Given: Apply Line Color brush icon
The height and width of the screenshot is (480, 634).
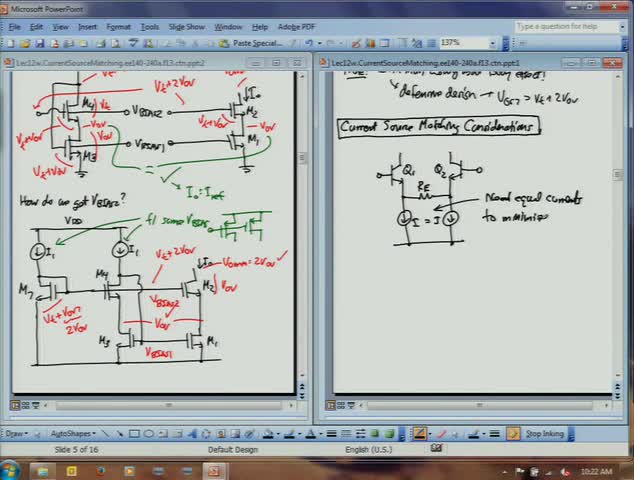Looking at the screenshot, I should pos(289,434).
